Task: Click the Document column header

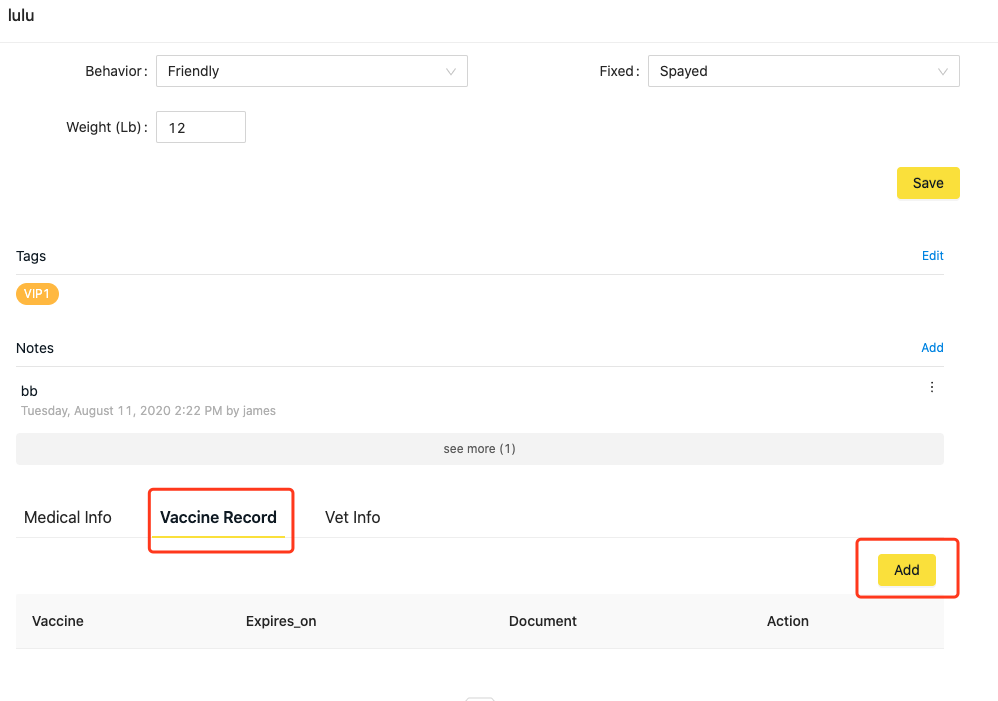Action: tap(542, 621)
